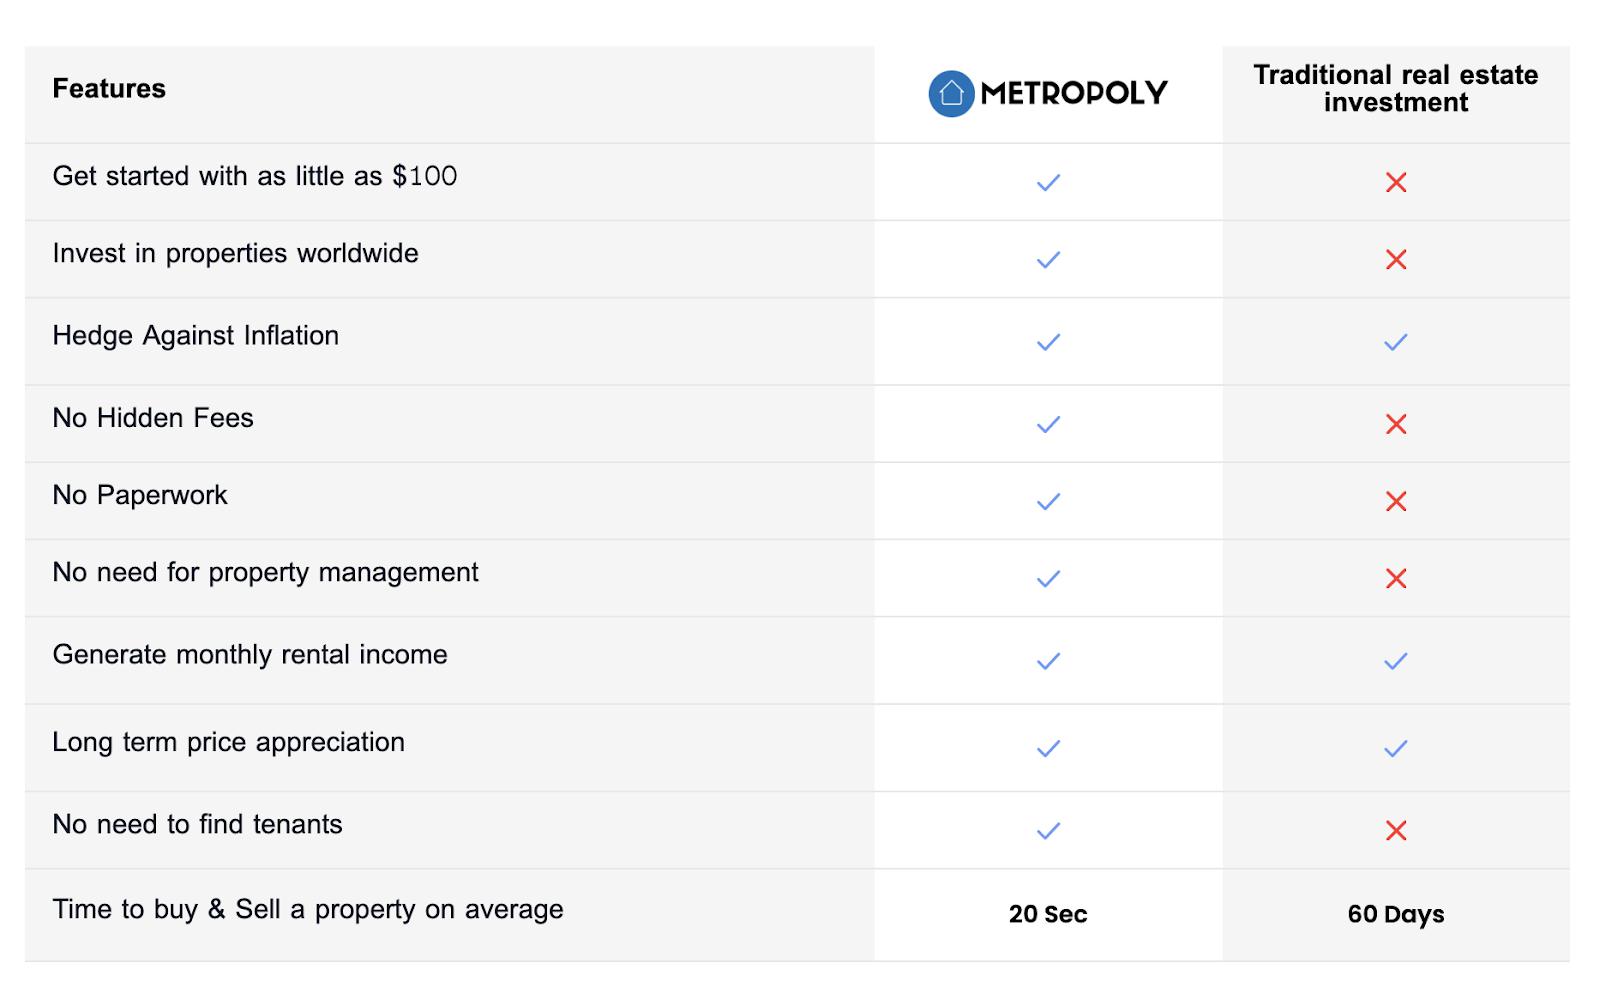The image size is (1600, 981).
Task: Click the METROPOLY brand name text
Action: pyautogui.click(x=1074, y=94)
